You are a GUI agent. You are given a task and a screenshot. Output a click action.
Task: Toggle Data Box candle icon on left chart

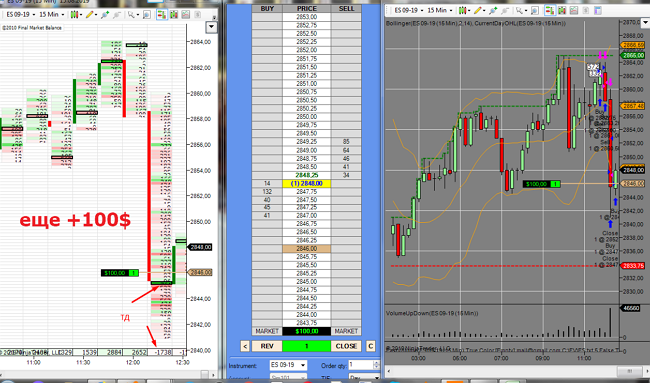(174, 15)
